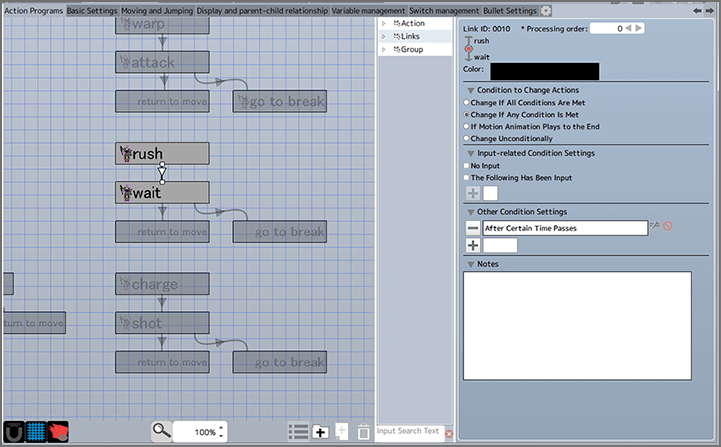Decrease processing order with left arrow

(628, 29)
